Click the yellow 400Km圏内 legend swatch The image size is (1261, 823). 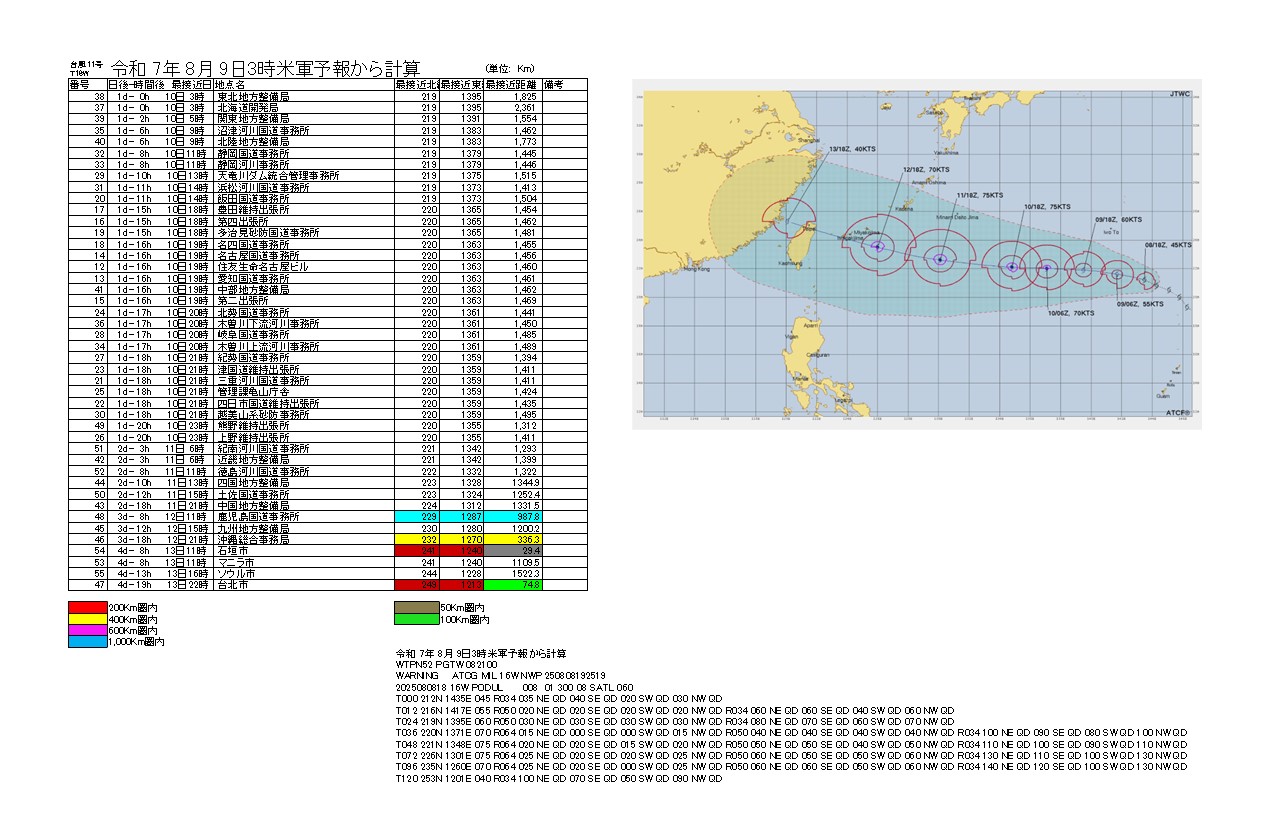[87, 619]
